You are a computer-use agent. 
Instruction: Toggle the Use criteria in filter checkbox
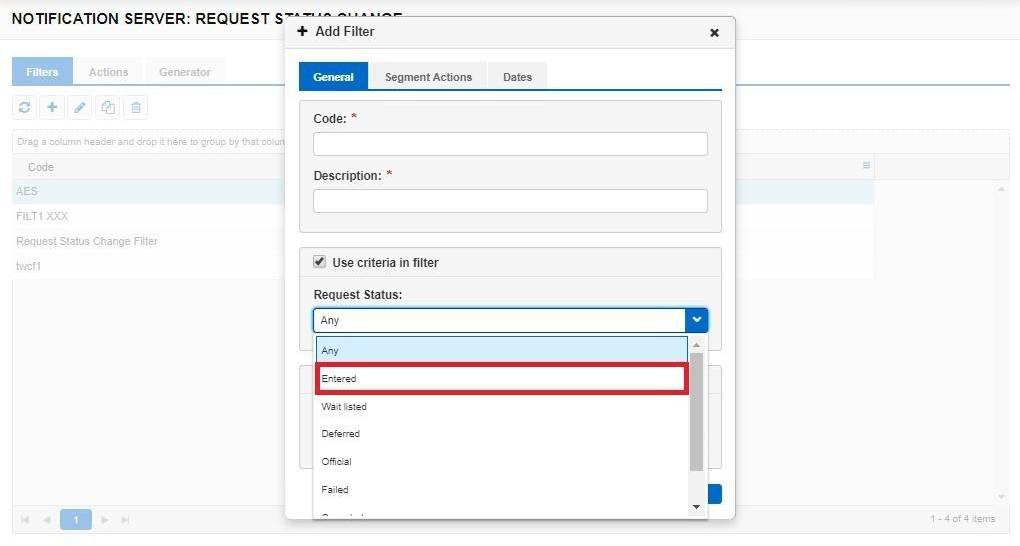[320, 262]
